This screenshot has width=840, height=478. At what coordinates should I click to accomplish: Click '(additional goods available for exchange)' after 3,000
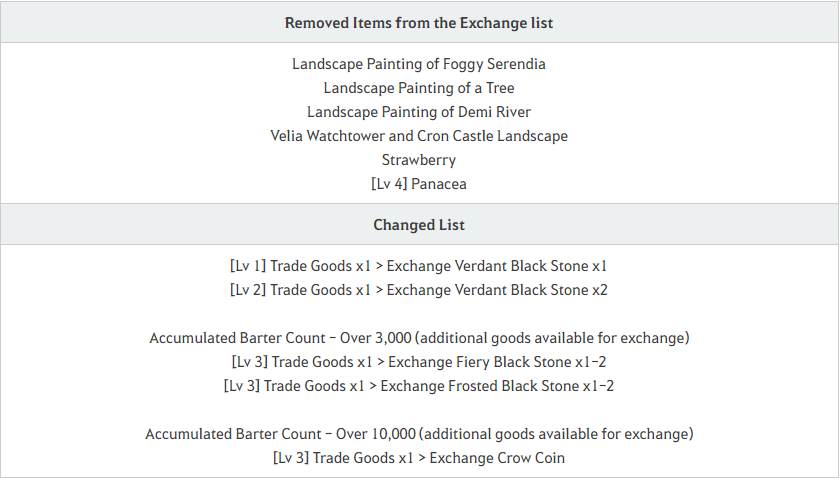tap(552, 338)
